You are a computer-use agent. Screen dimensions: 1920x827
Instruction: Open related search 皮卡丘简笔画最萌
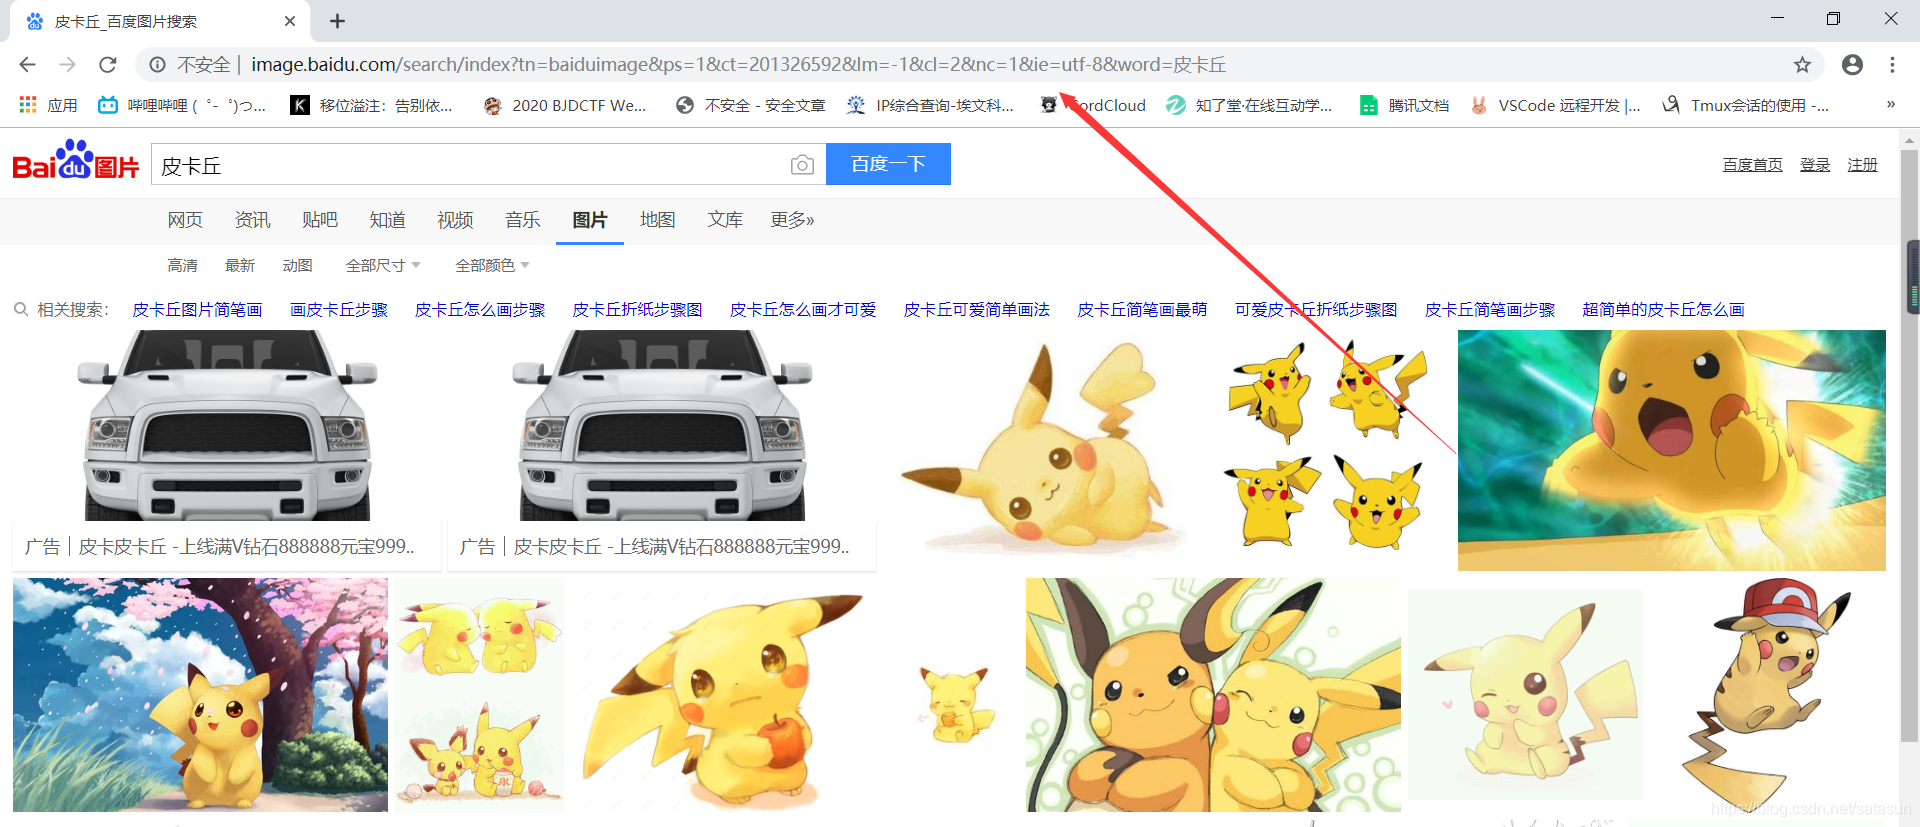1142,310
